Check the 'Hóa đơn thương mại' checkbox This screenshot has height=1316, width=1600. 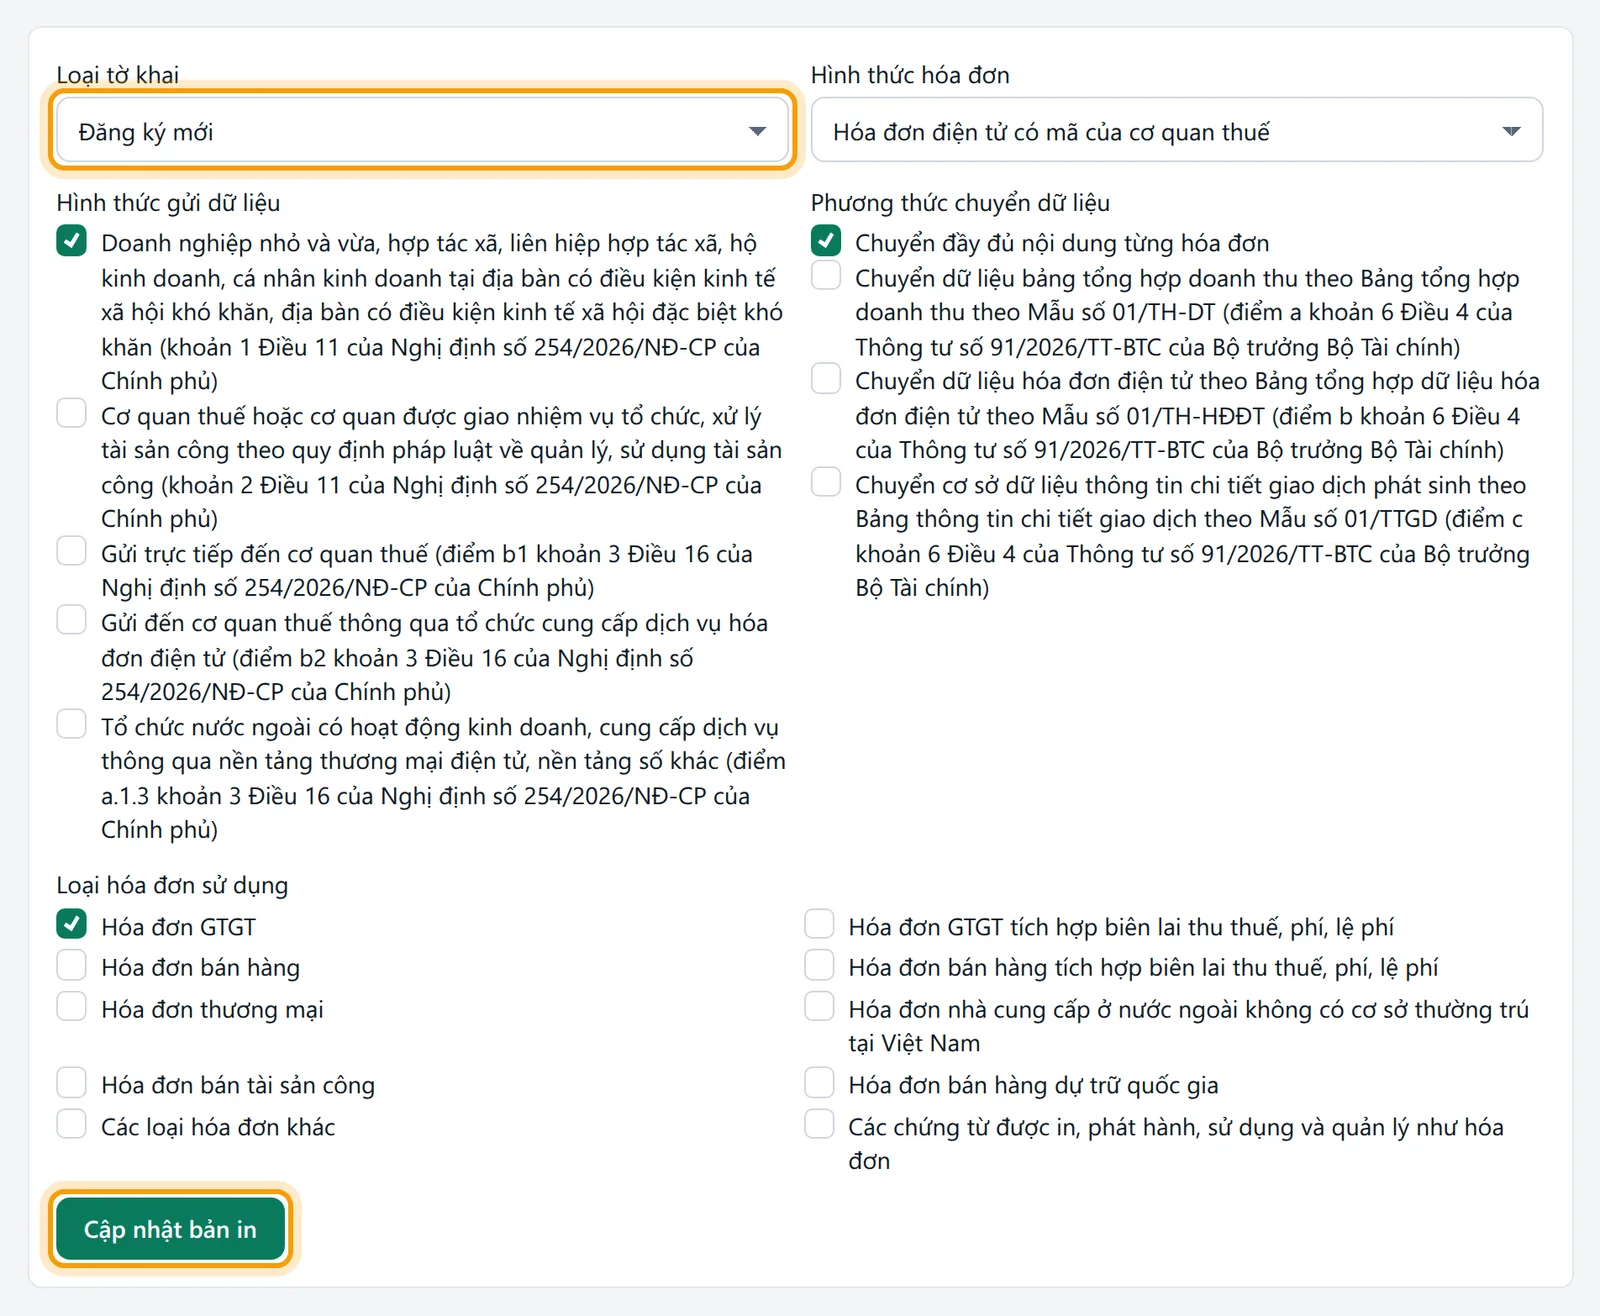coord(71,1006)
